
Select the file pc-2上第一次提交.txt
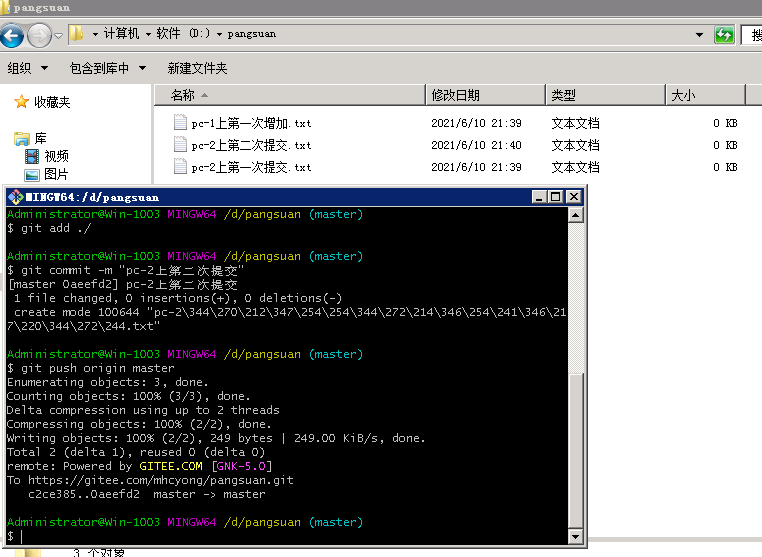[x=251, y=167]
